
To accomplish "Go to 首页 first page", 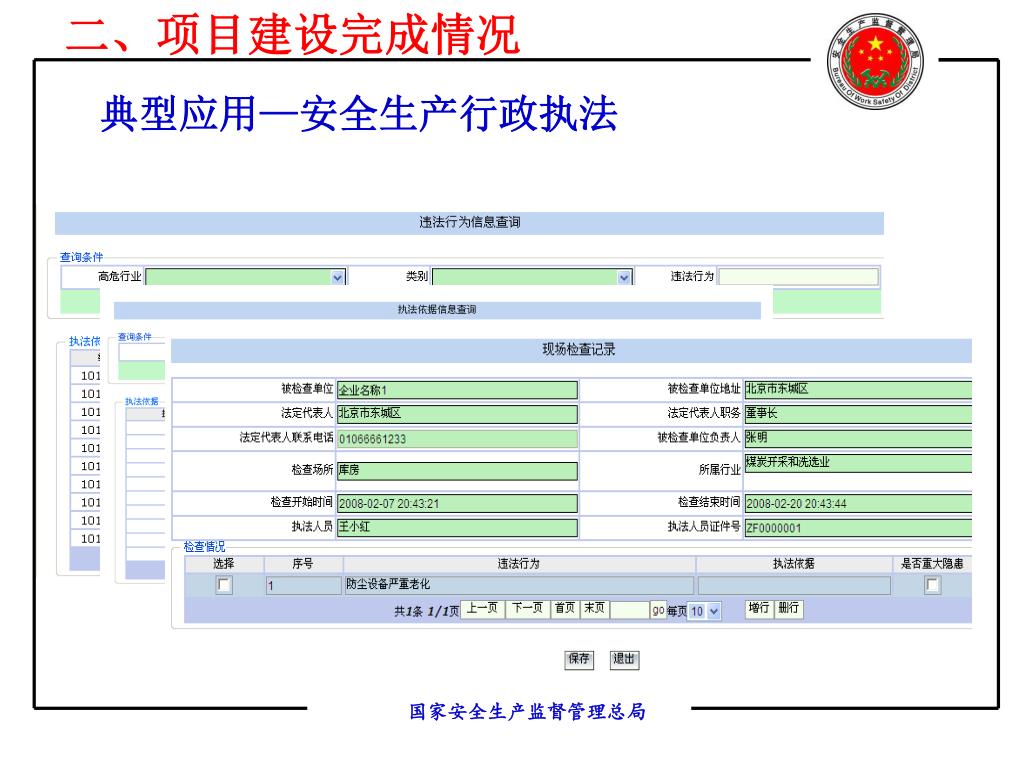I will 565,609.
